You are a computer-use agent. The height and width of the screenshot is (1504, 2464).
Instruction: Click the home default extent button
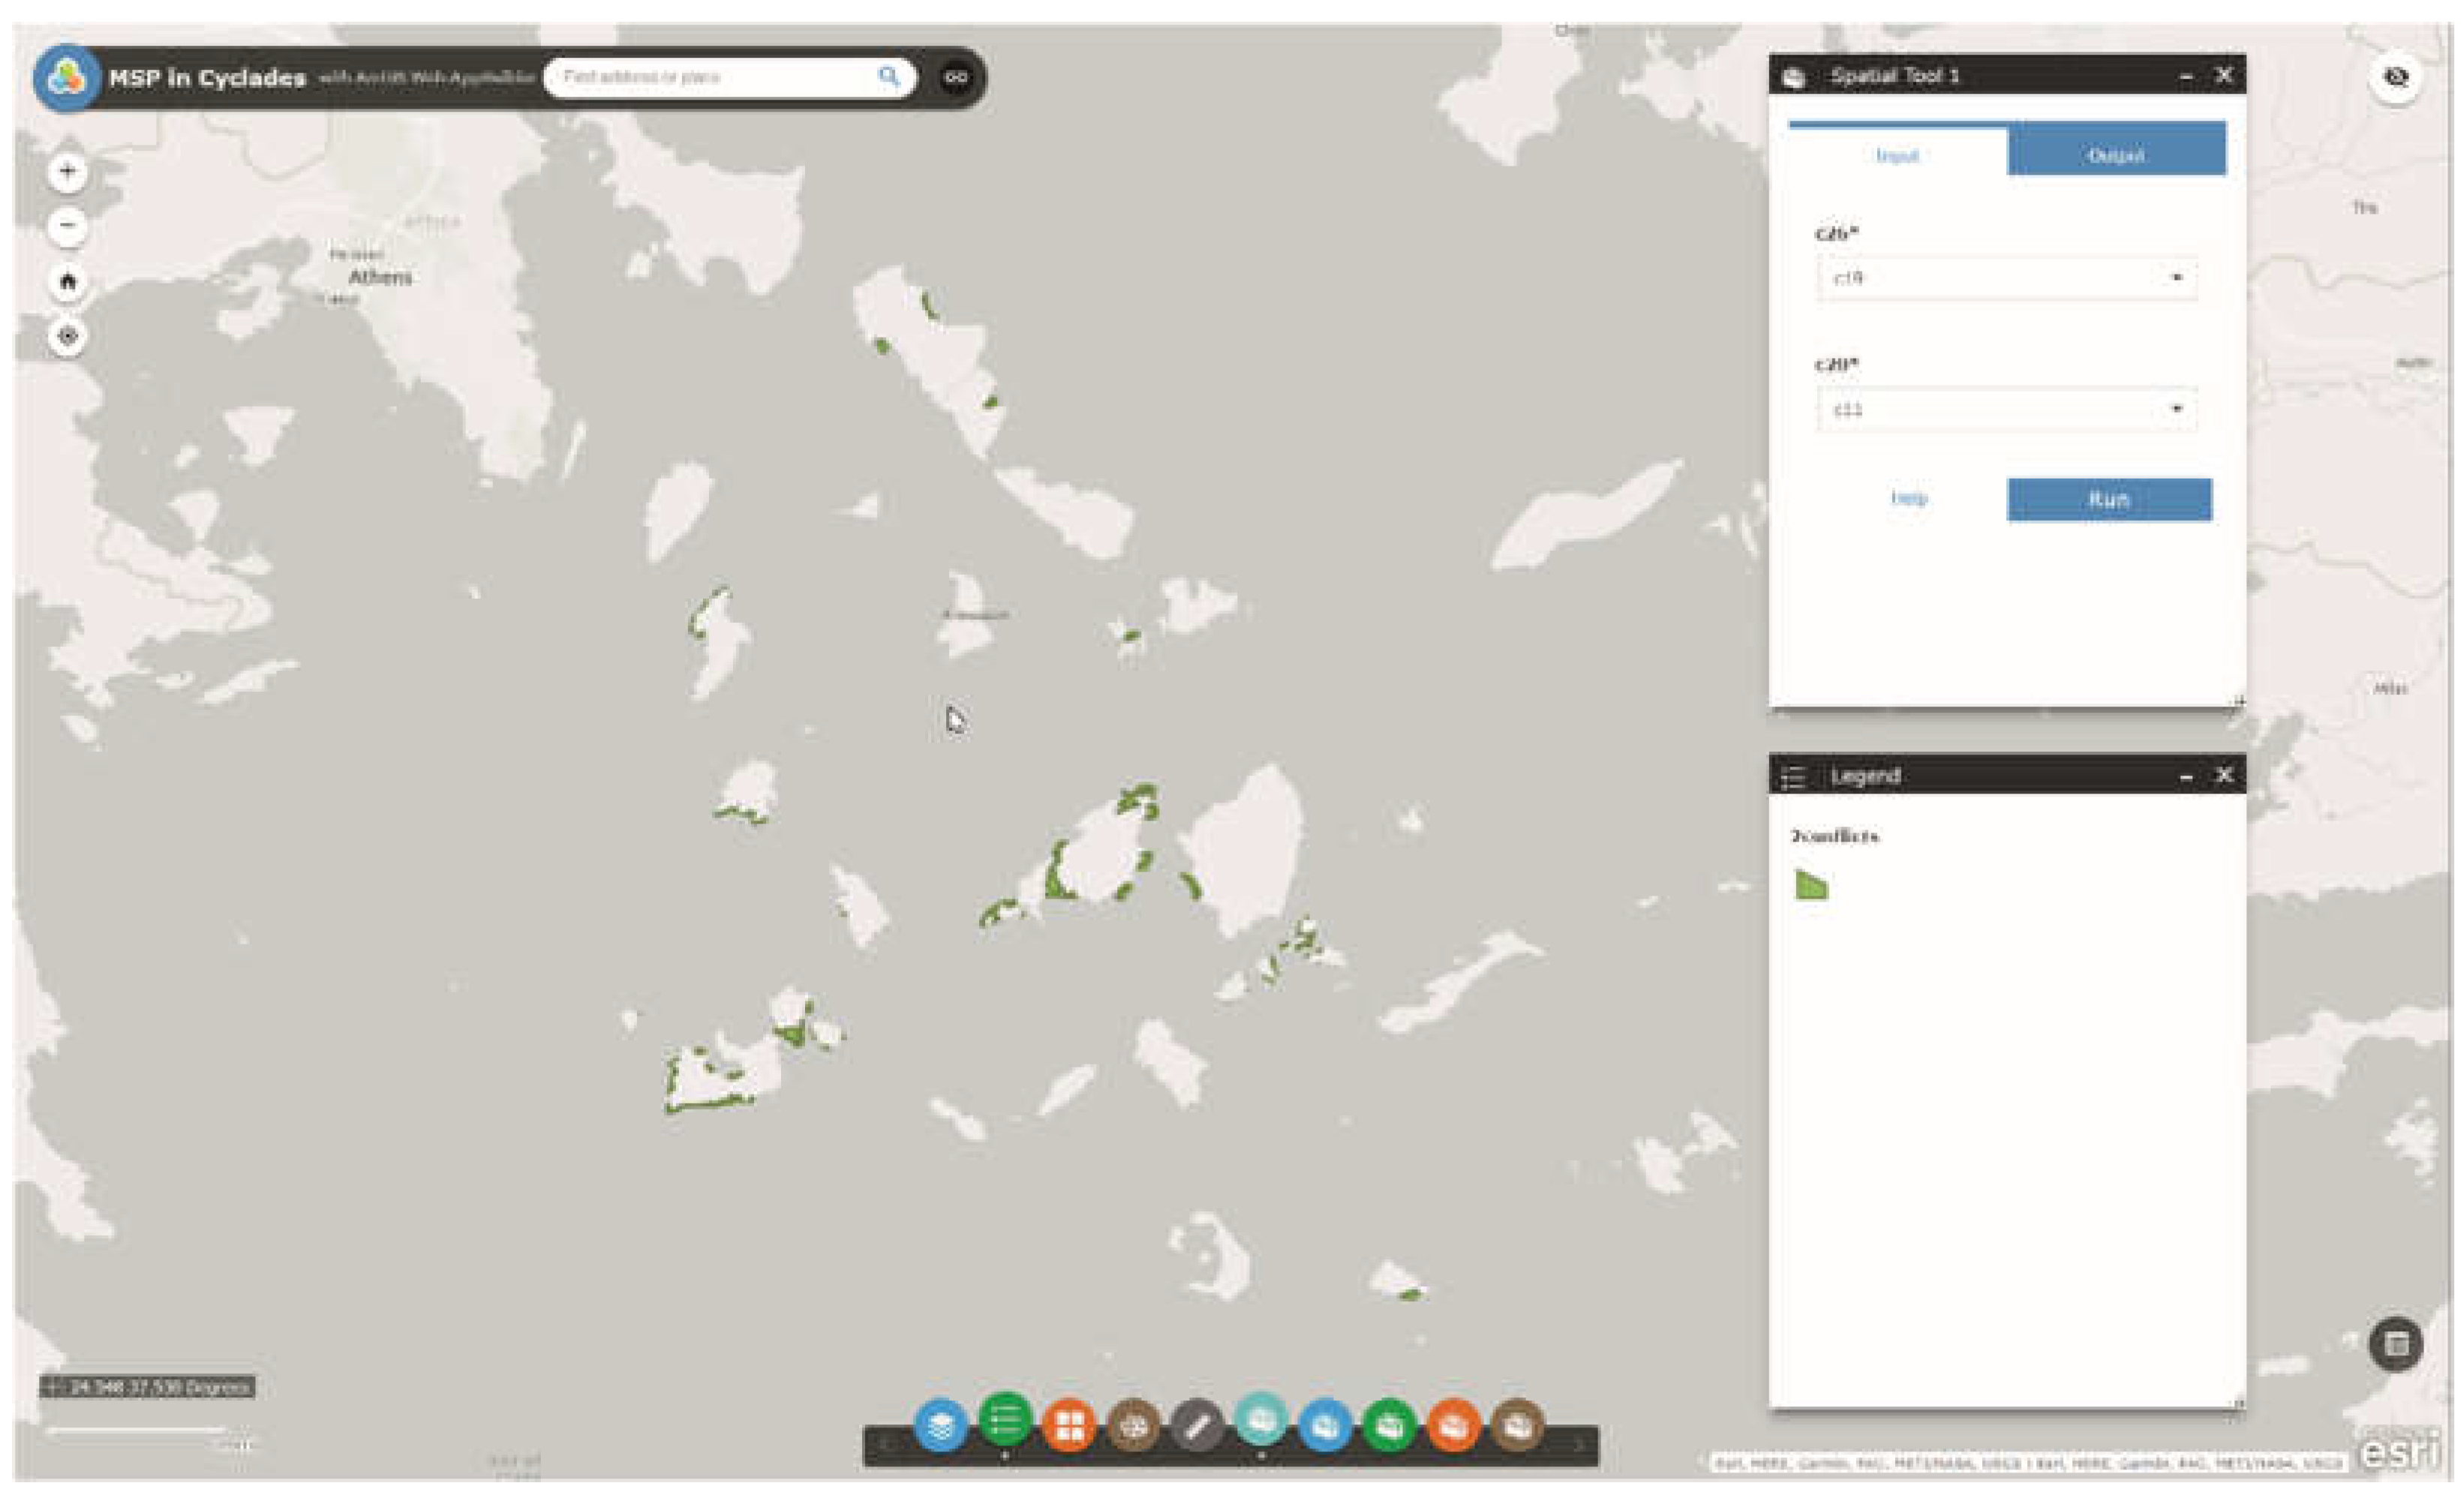click(68, 281)
